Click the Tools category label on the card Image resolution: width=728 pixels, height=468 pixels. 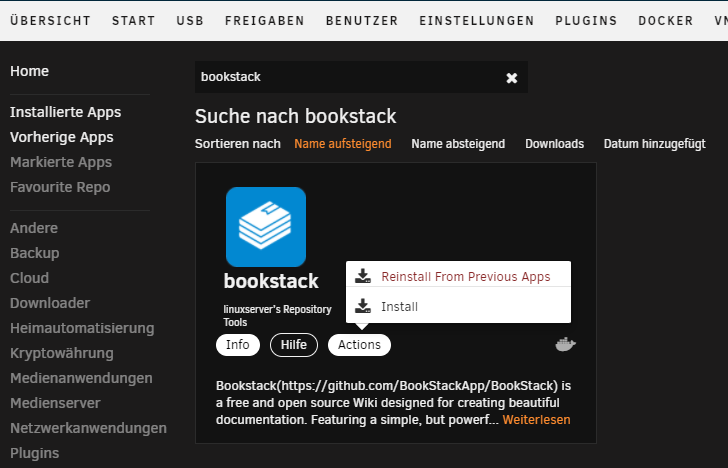point(235,322)
